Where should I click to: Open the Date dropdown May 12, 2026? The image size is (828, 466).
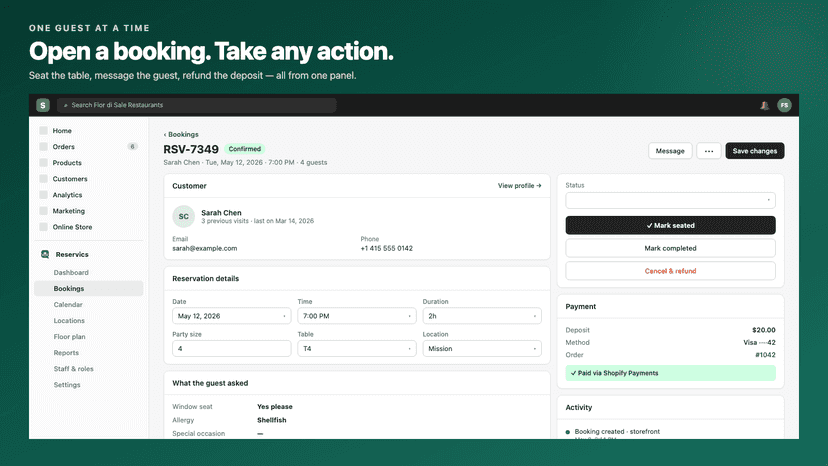[231, 316]
